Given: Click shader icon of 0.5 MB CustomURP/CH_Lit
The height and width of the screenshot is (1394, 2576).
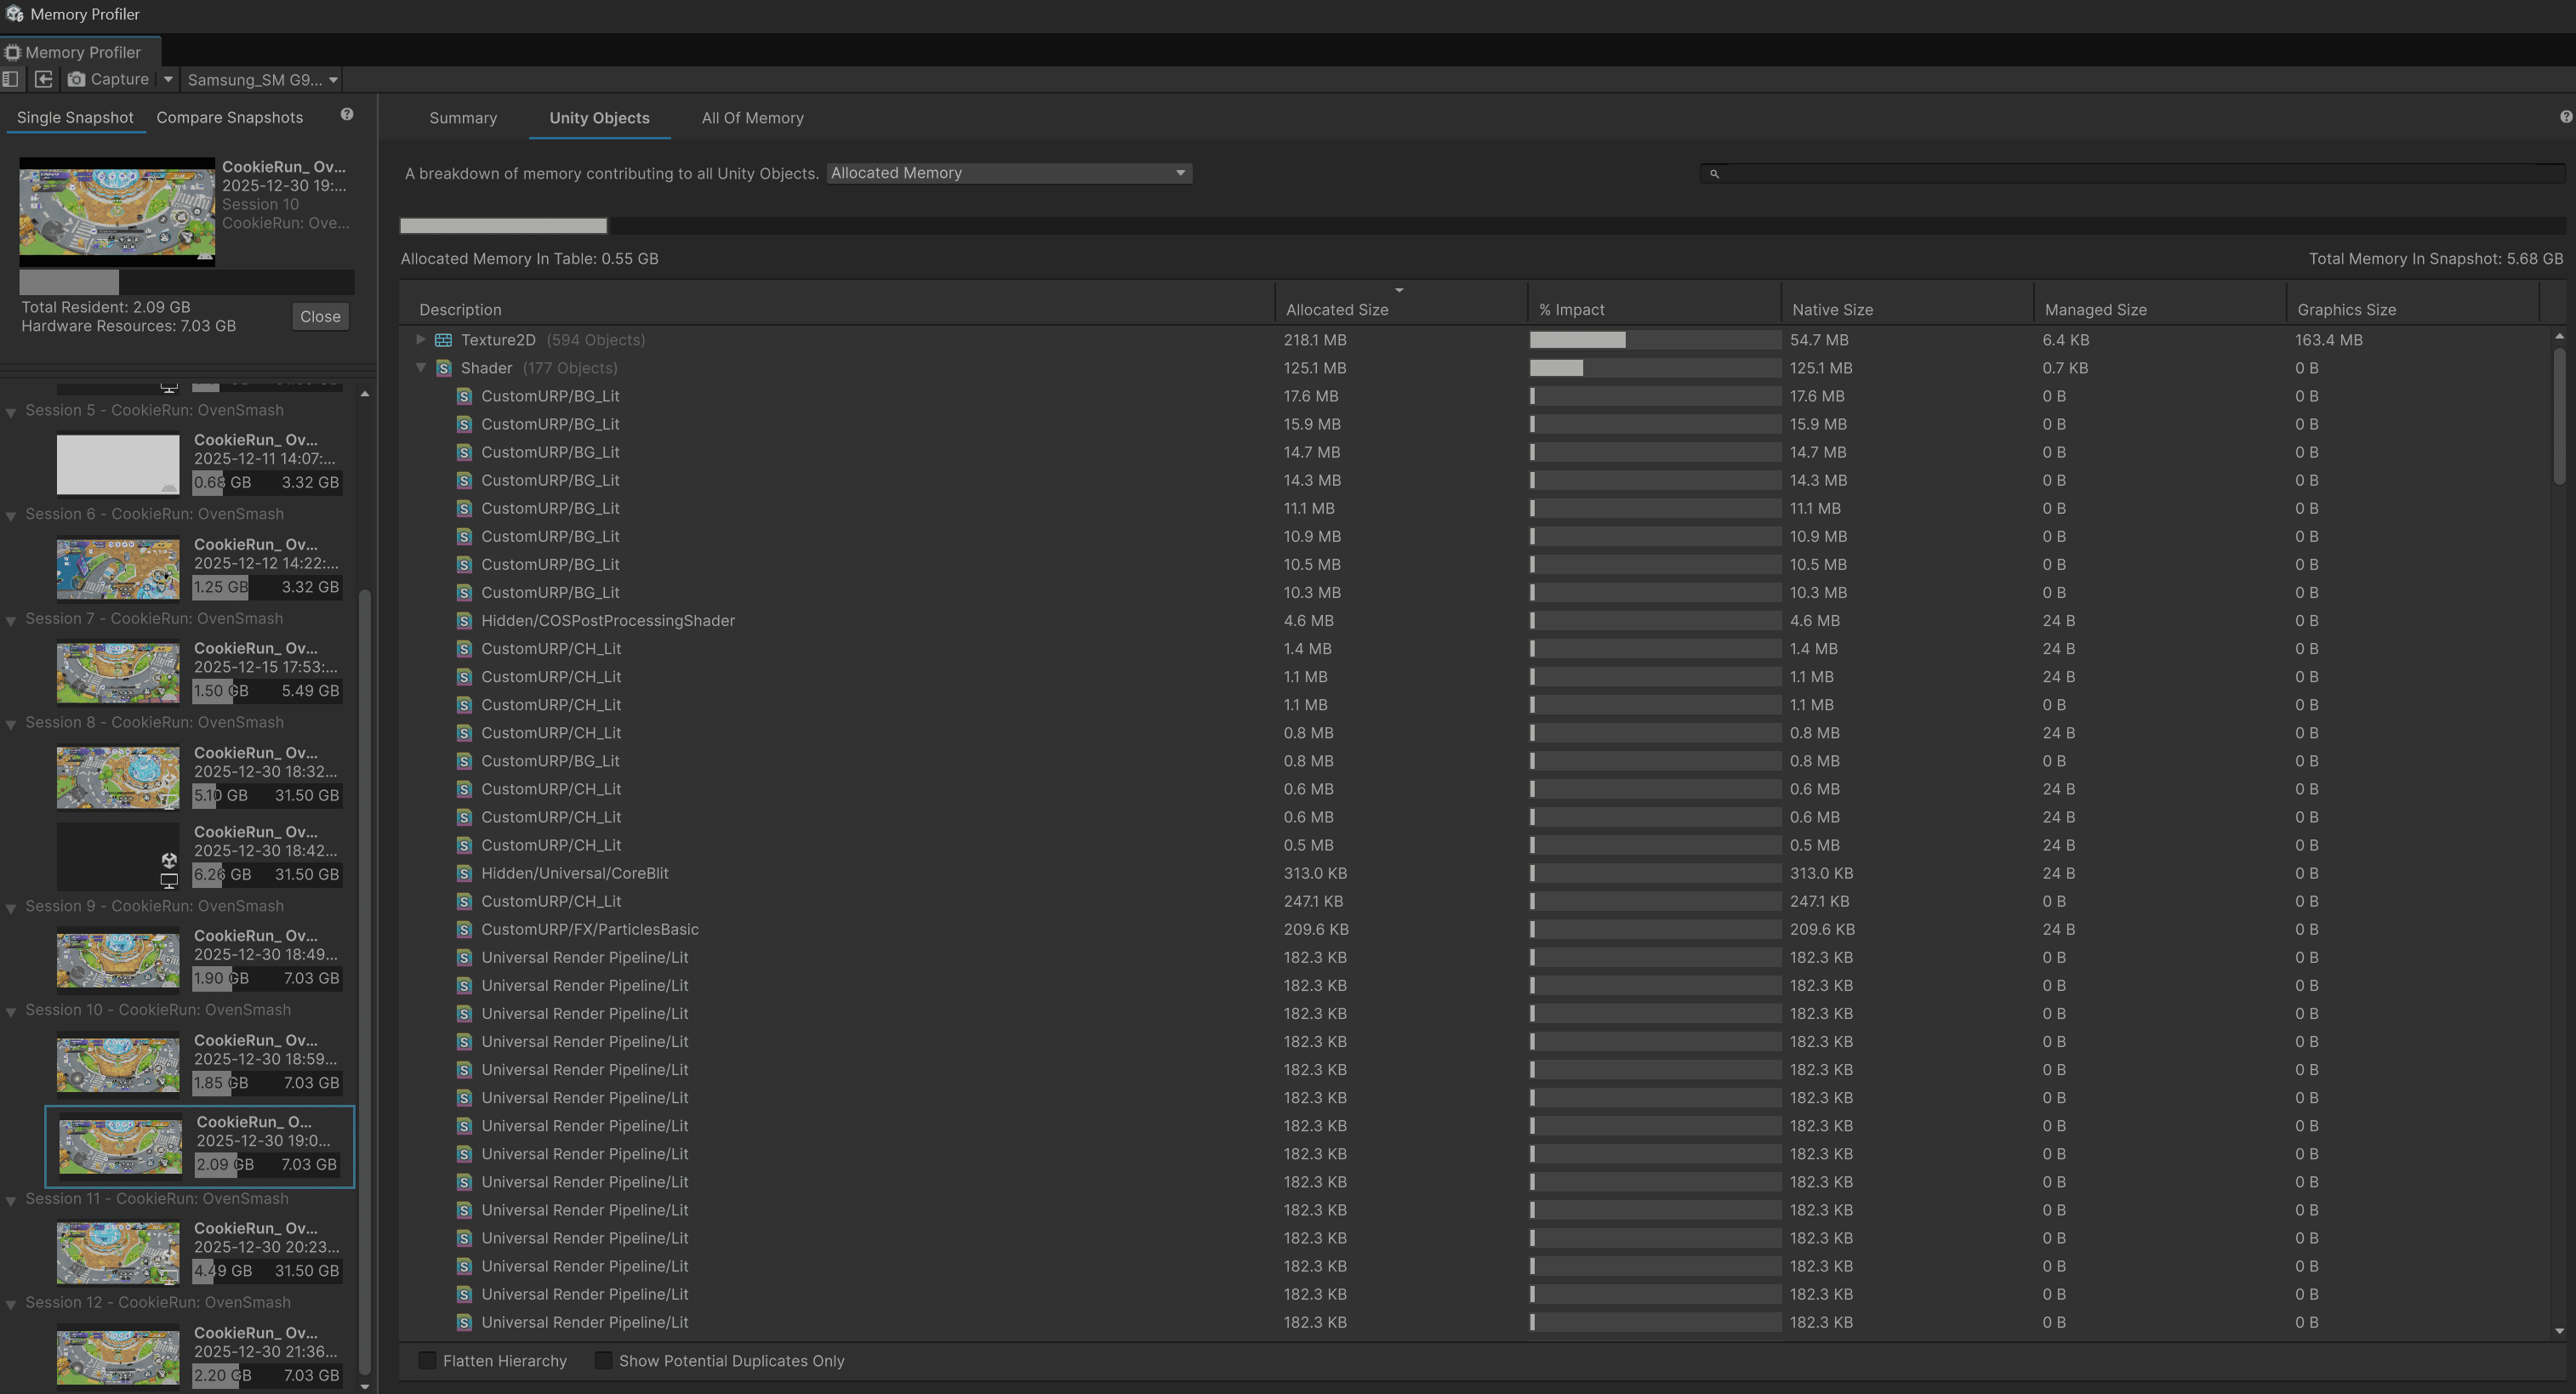Looking at the screenshot, I should tap(464, 845).
